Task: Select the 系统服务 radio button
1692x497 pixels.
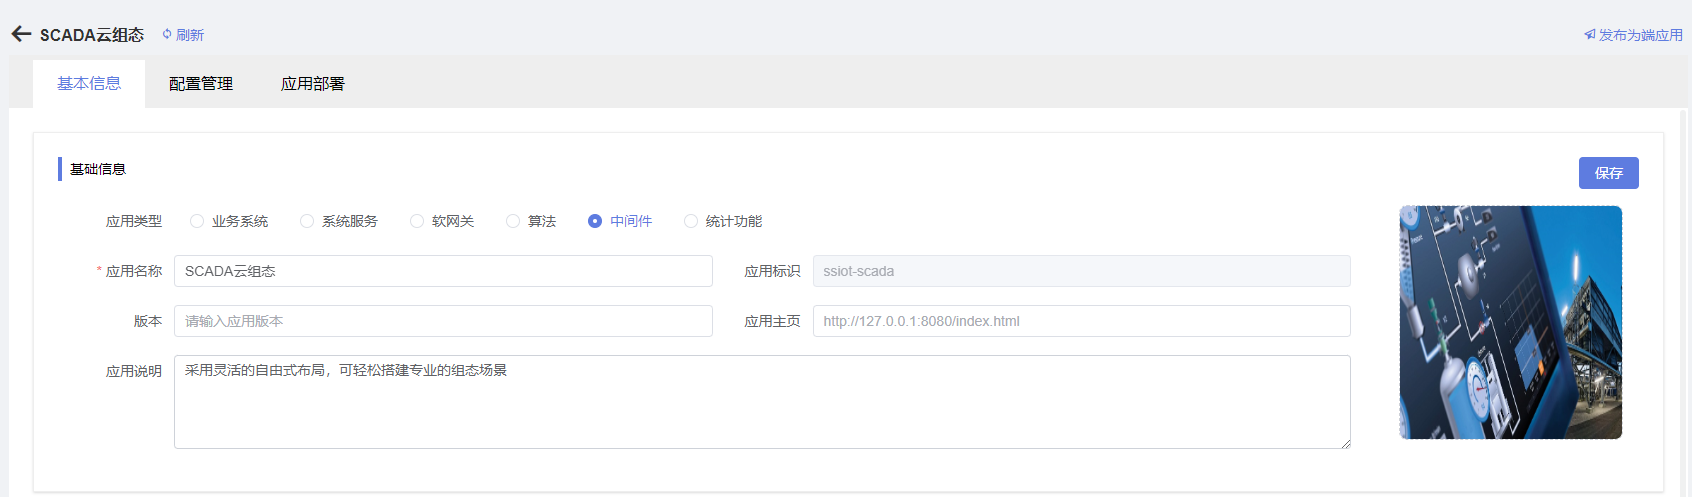Action: 307,221
